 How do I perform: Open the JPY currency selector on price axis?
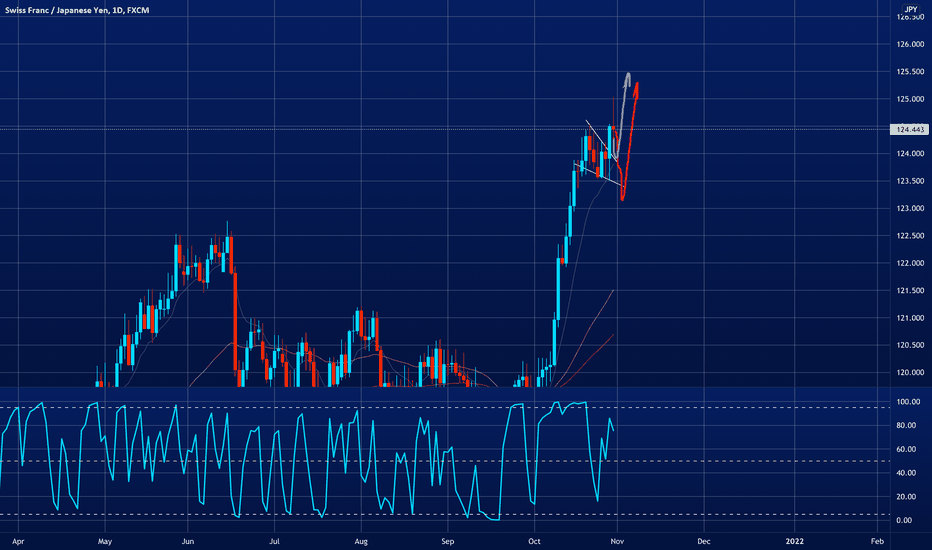(911, 9)
